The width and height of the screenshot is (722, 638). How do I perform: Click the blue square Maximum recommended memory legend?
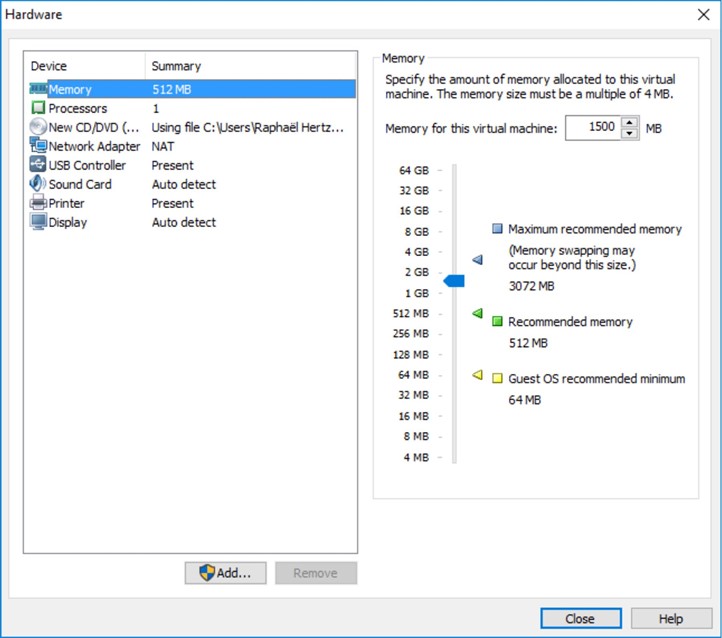pyautogui.click(x=497, y=229)
